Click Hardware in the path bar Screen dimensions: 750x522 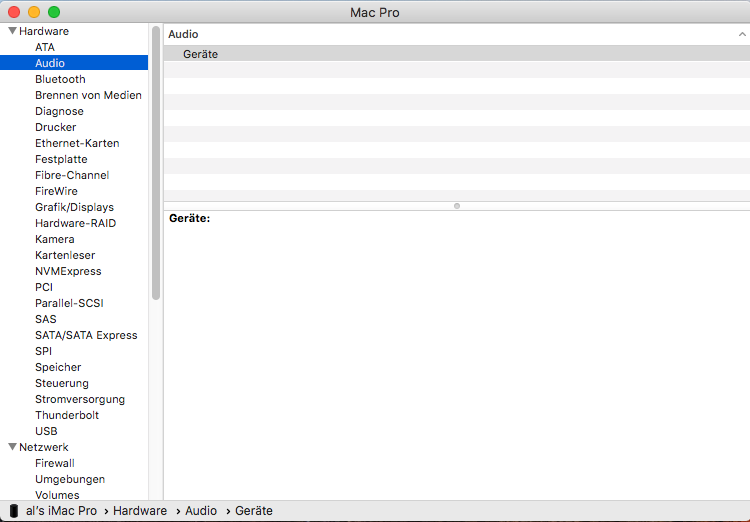coord(140,511)
